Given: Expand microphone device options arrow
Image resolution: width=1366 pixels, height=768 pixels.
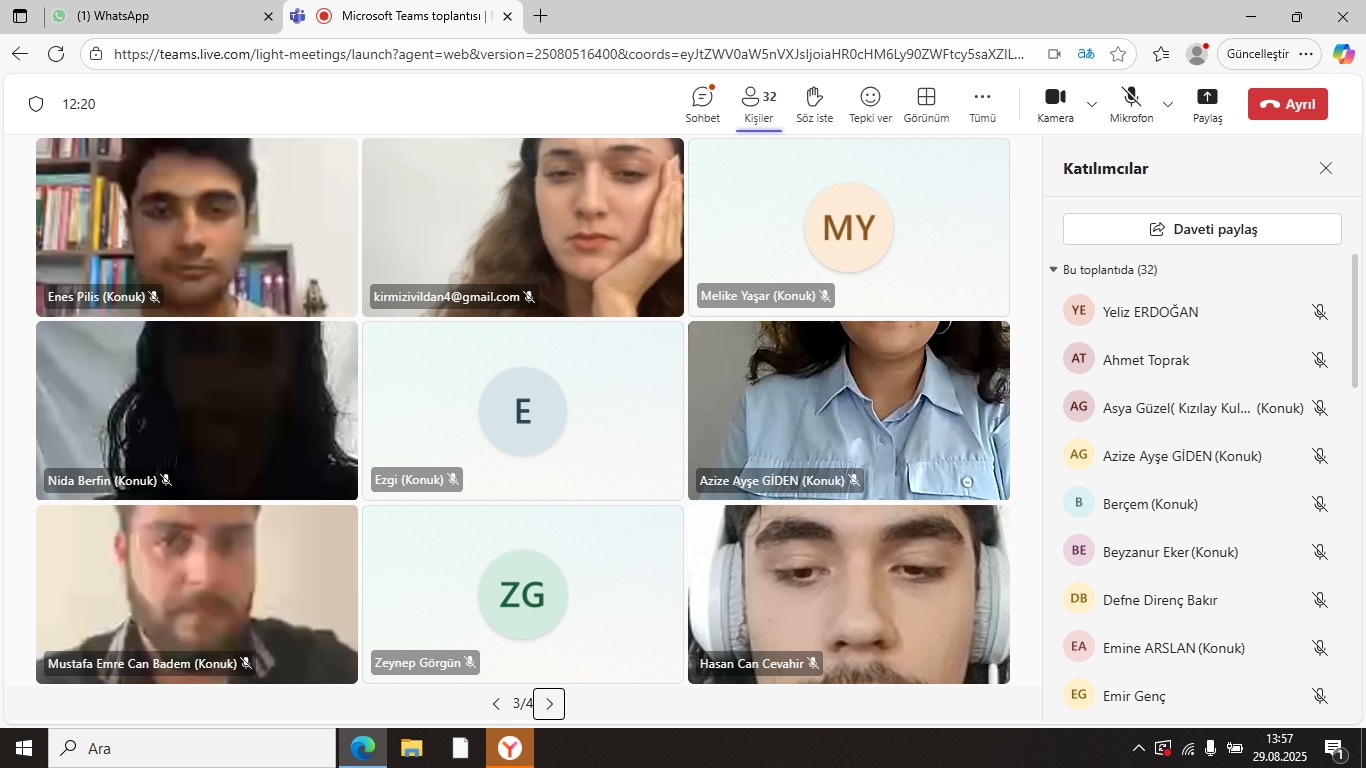Looking at the screenshot, I should point(1167,104).
